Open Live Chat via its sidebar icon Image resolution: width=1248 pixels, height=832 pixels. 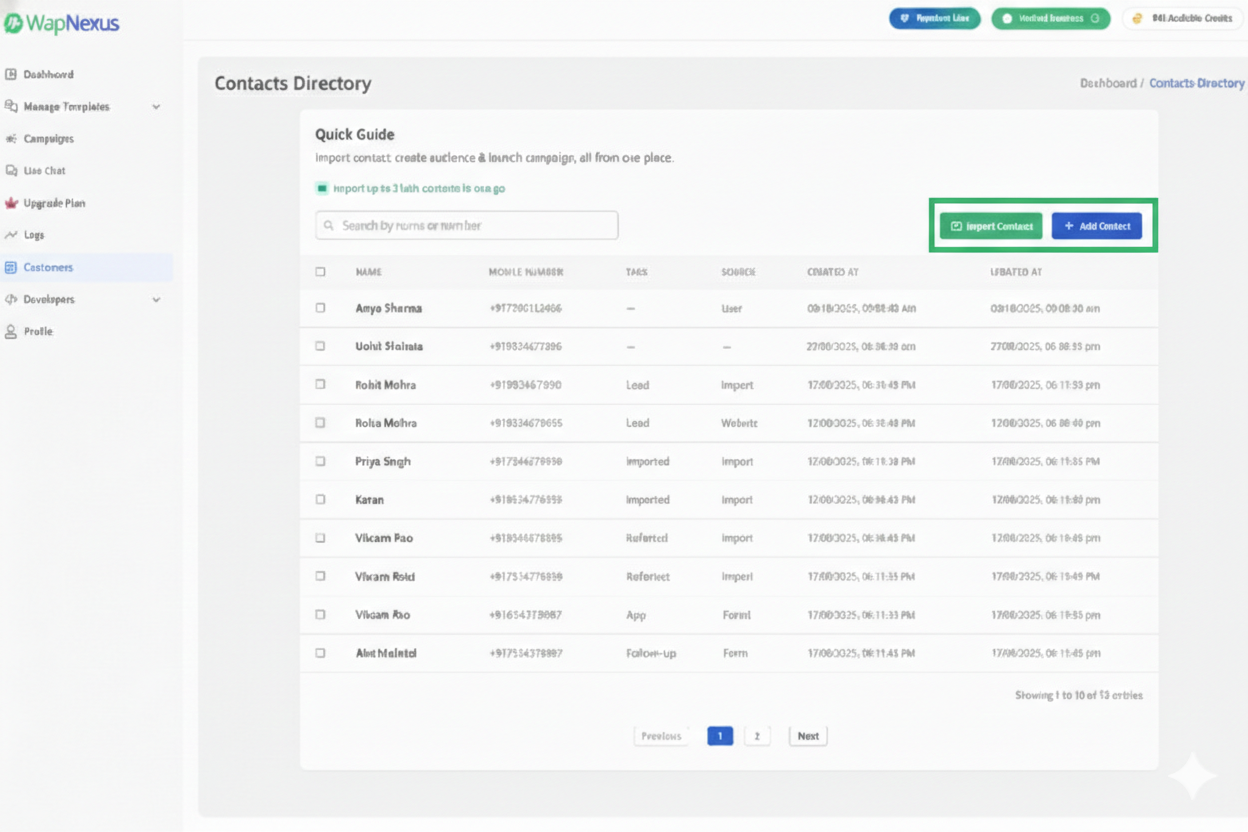11,171
